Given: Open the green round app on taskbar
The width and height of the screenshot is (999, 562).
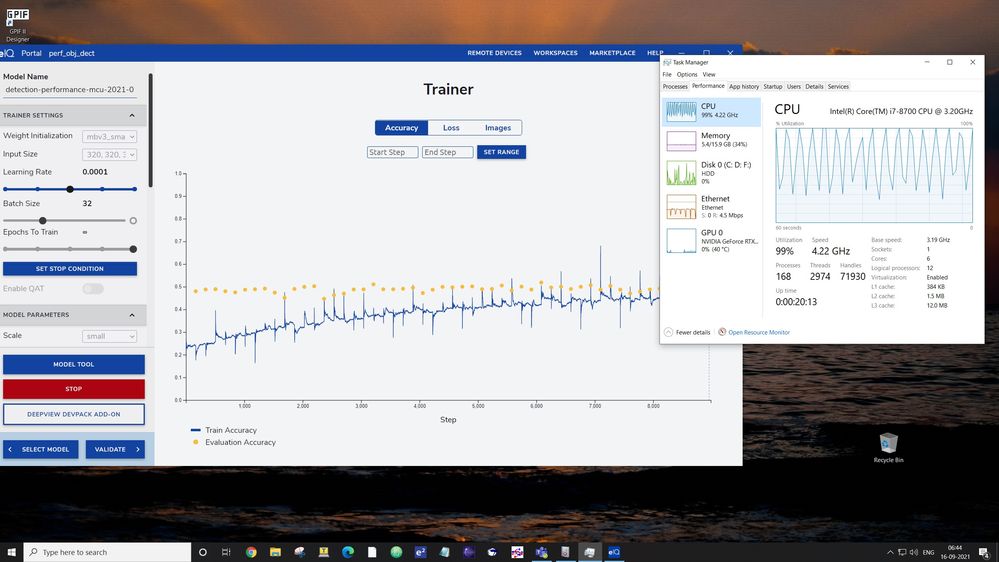Looking at the screenshot, I should pyautogui.click(x=396, y=552).
